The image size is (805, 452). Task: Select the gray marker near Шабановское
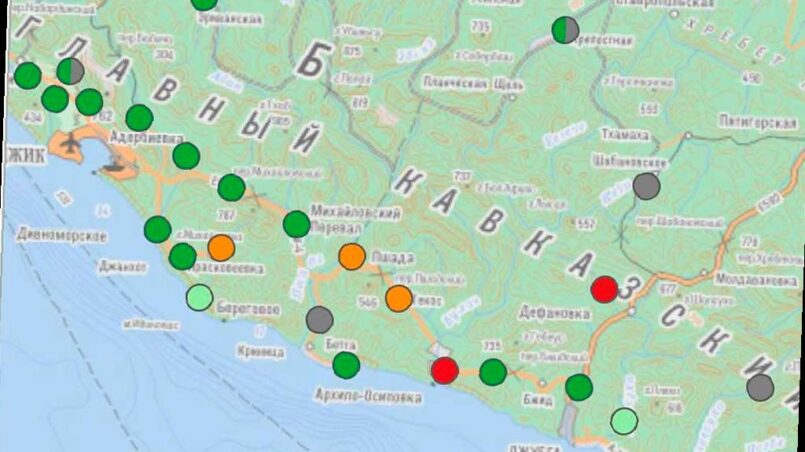tap(647, 186)
